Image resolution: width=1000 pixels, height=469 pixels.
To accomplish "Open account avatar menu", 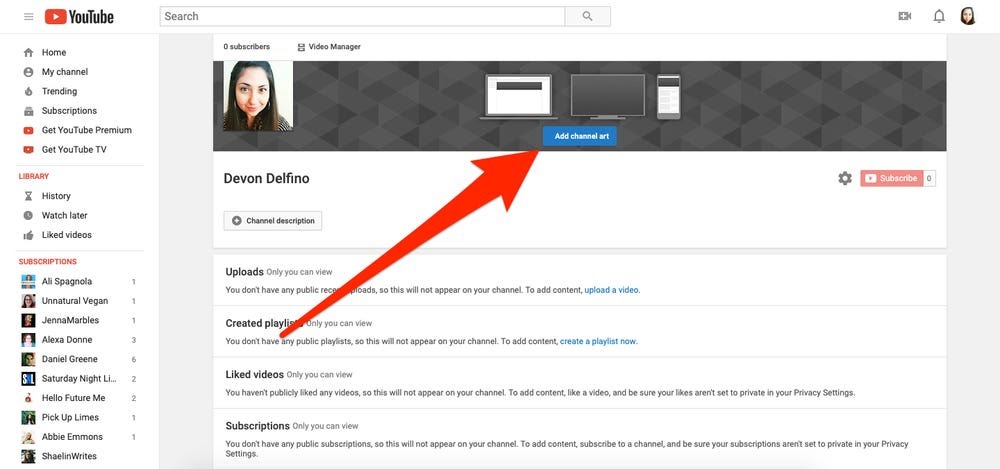I will click(x=968, y=16).
